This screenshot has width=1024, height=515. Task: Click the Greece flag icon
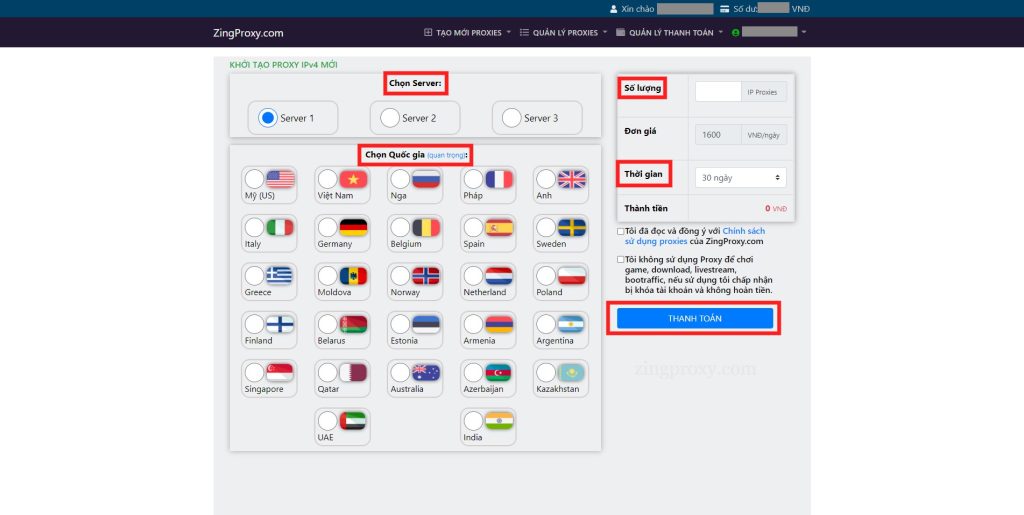click(x=281, y=275)
